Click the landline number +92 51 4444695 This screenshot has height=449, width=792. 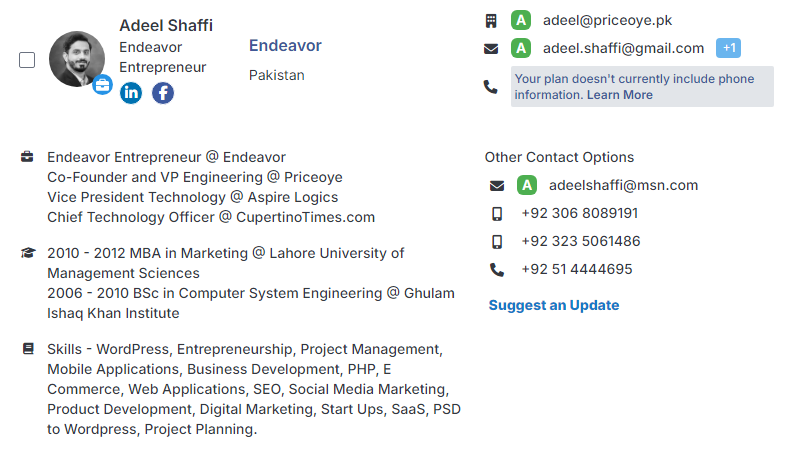[577, 269]
